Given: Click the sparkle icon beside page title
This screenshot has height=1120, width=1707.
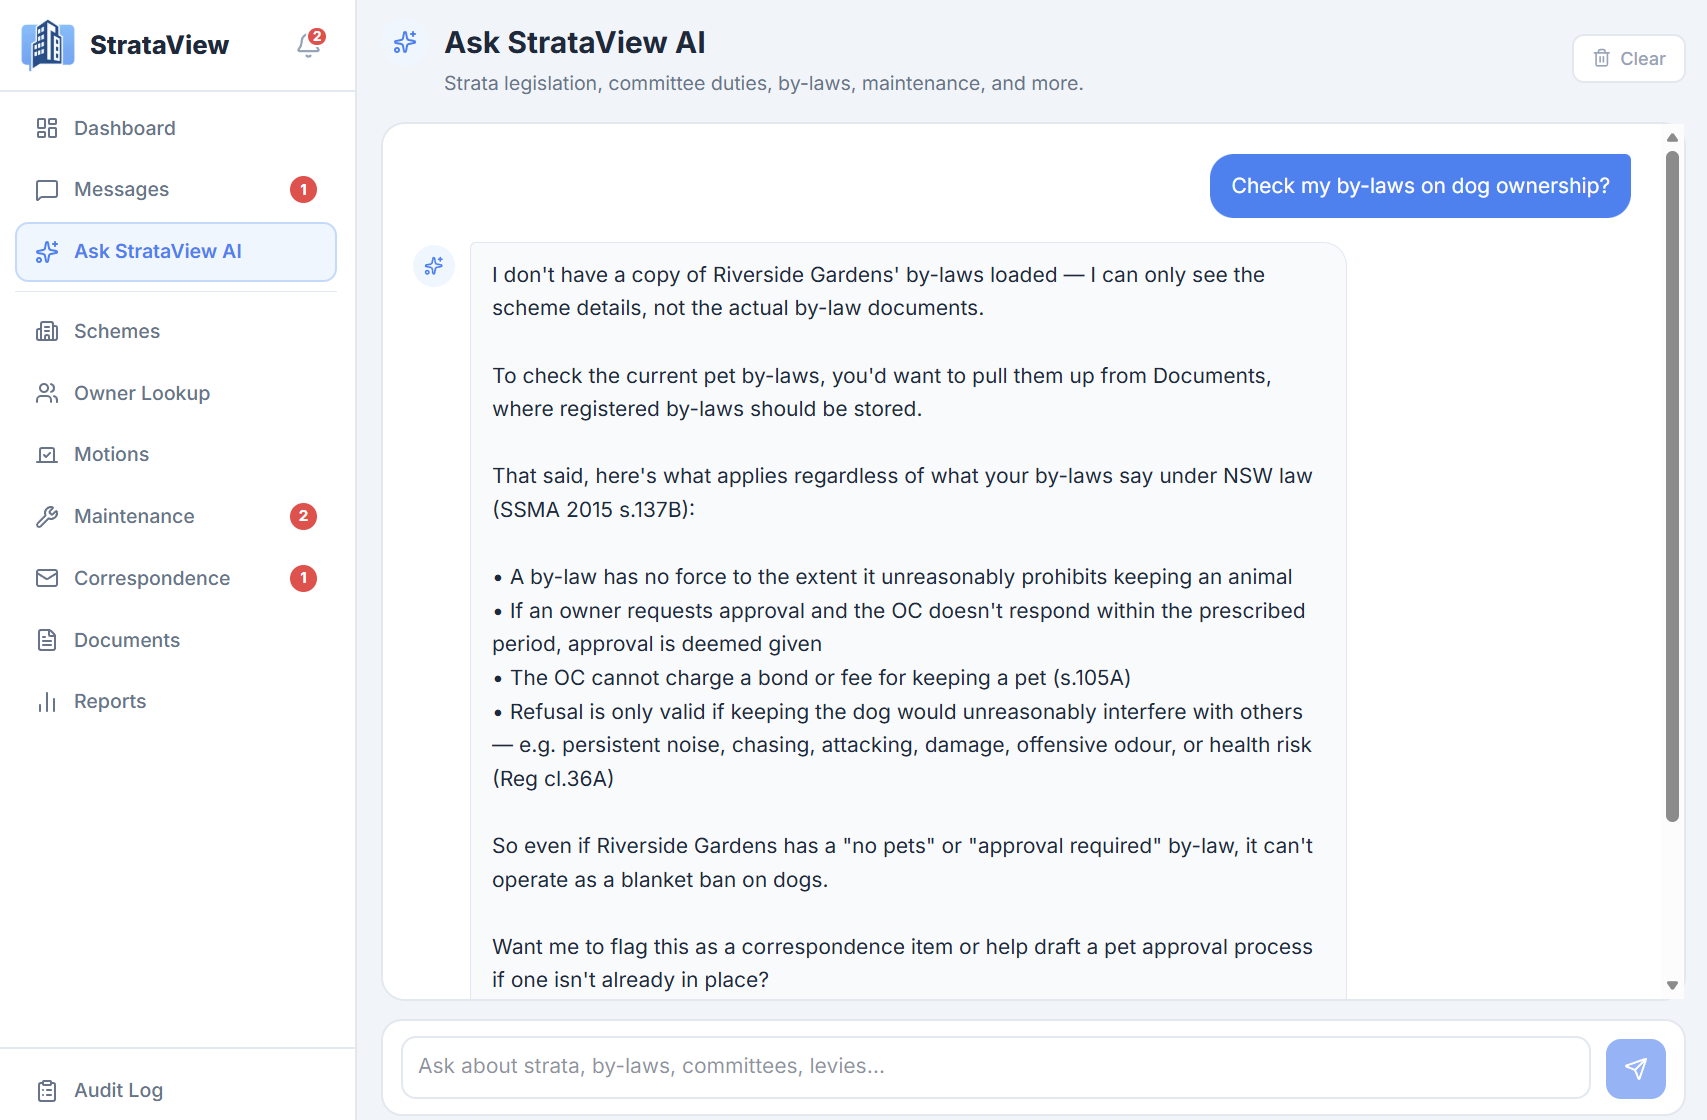Looking at the screenshot, I should pos(405,43).
